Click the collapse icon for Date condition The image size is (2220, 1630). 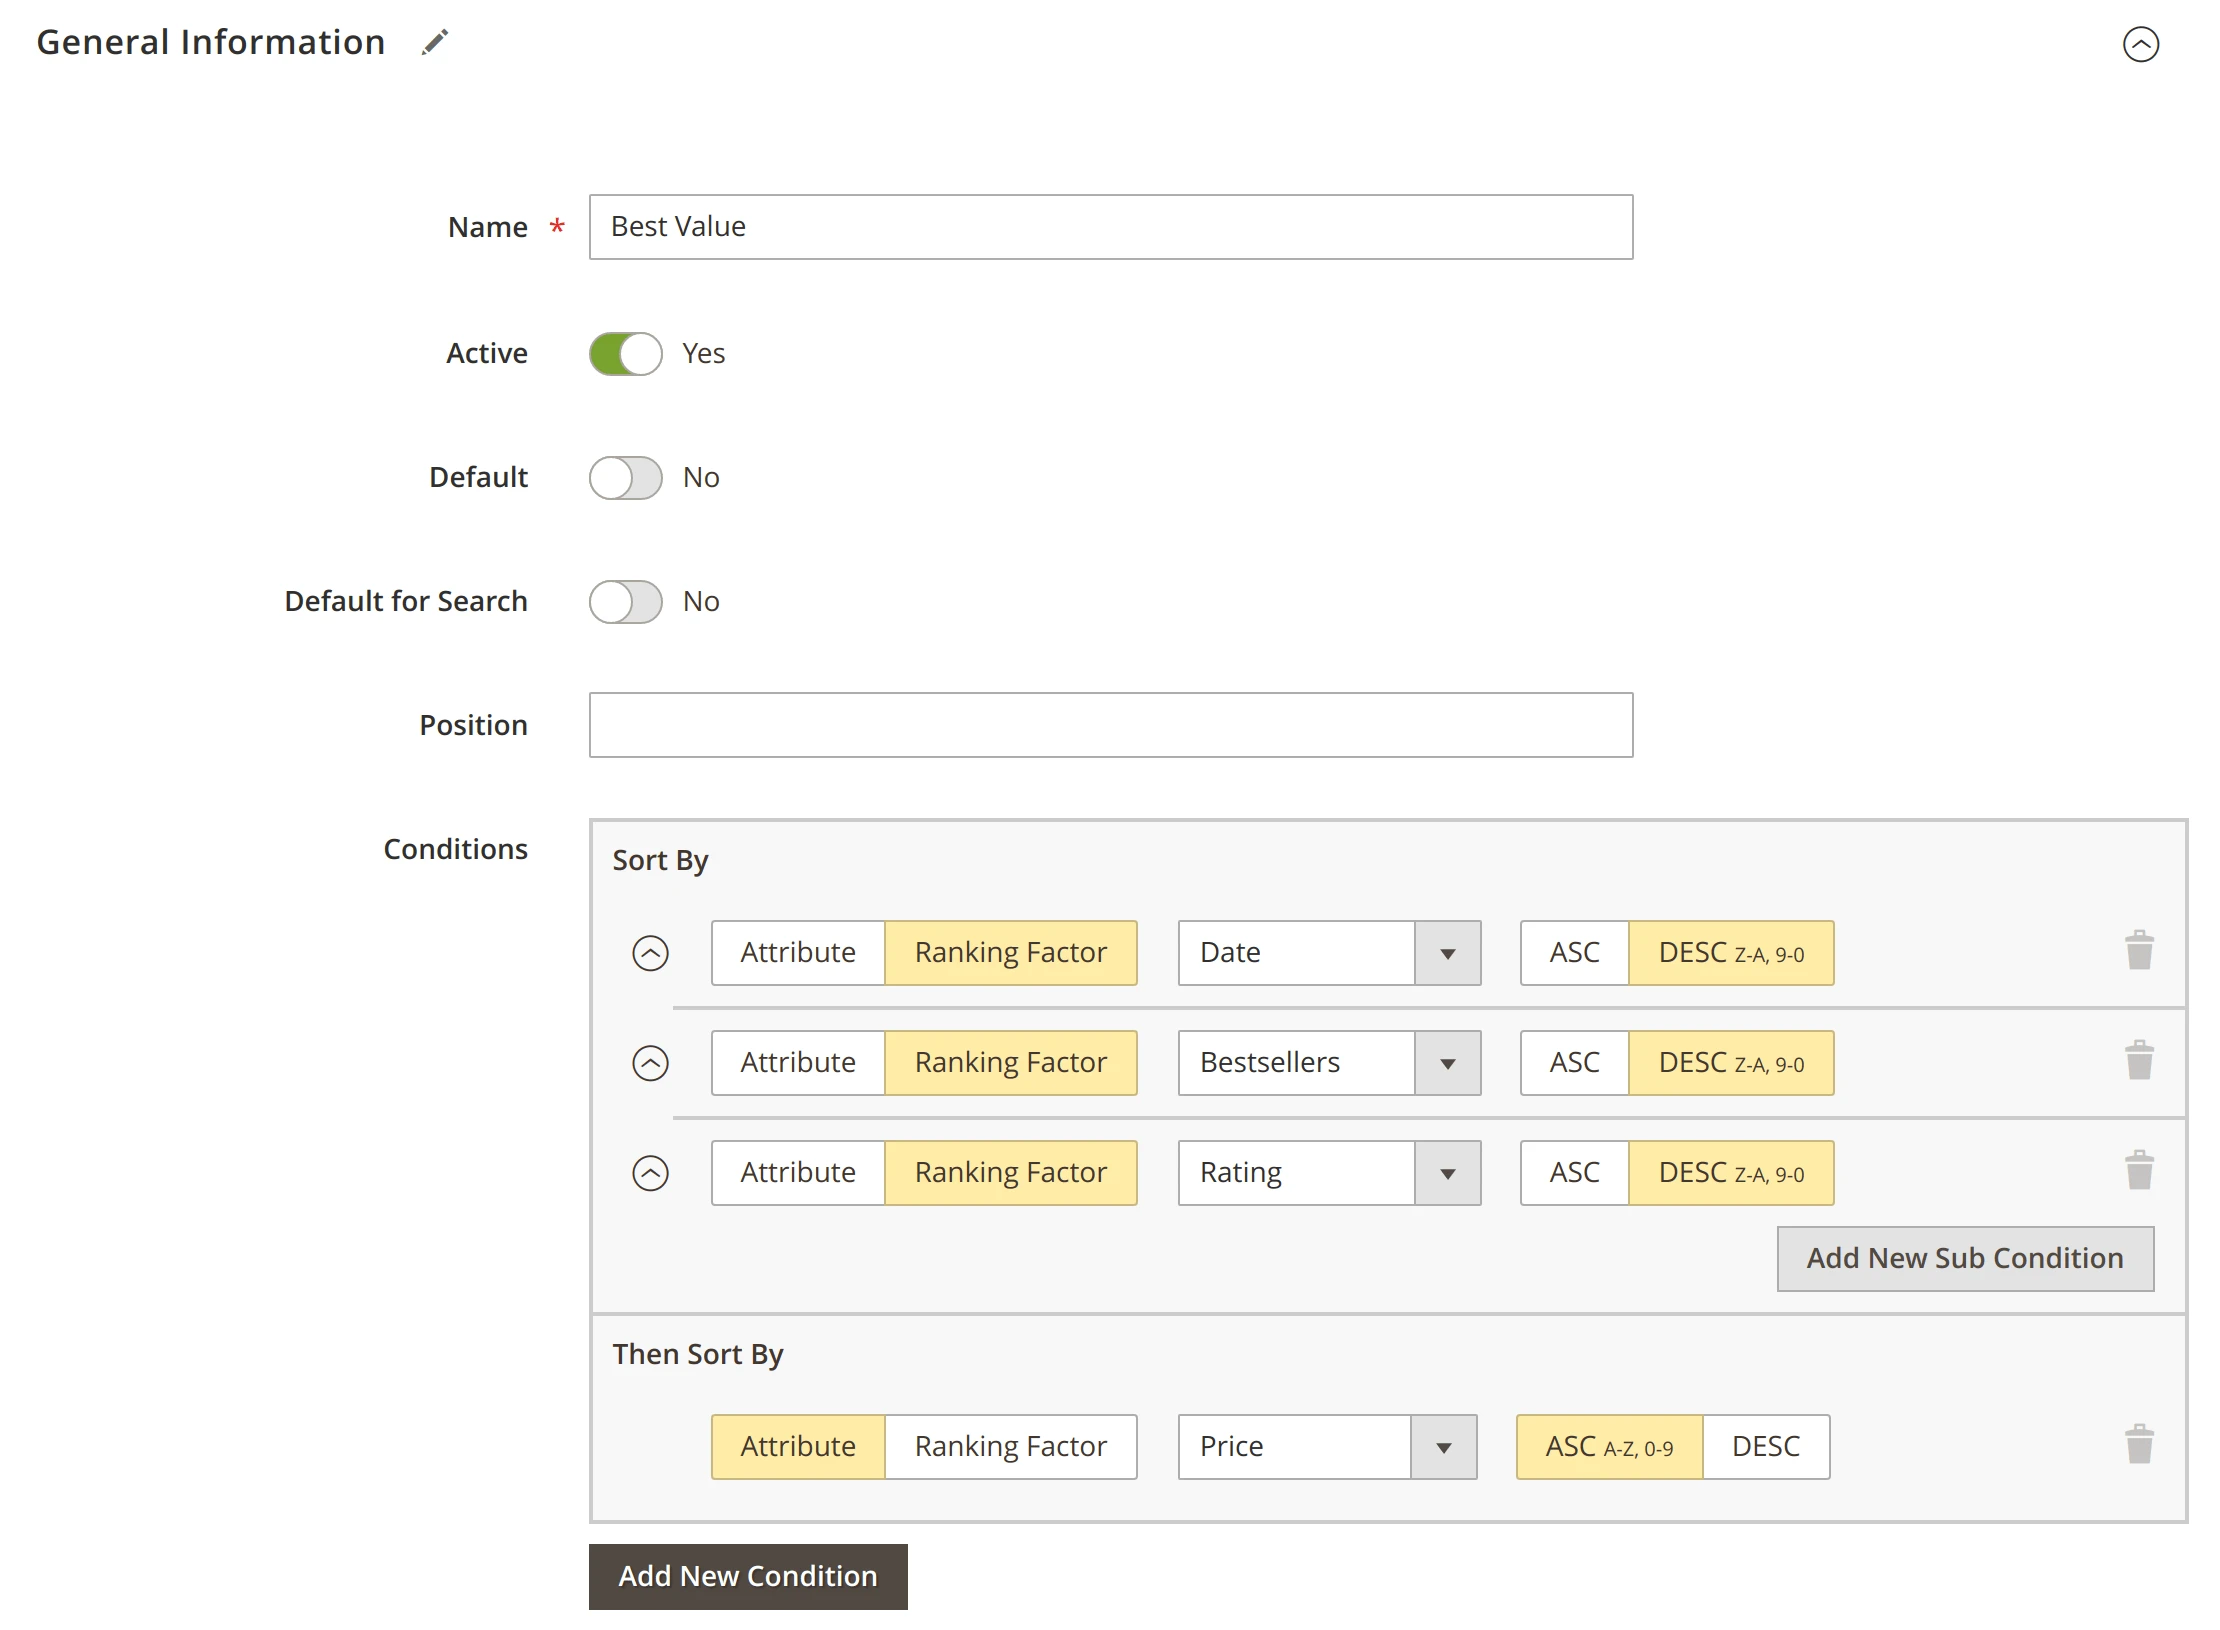(652, 951)
